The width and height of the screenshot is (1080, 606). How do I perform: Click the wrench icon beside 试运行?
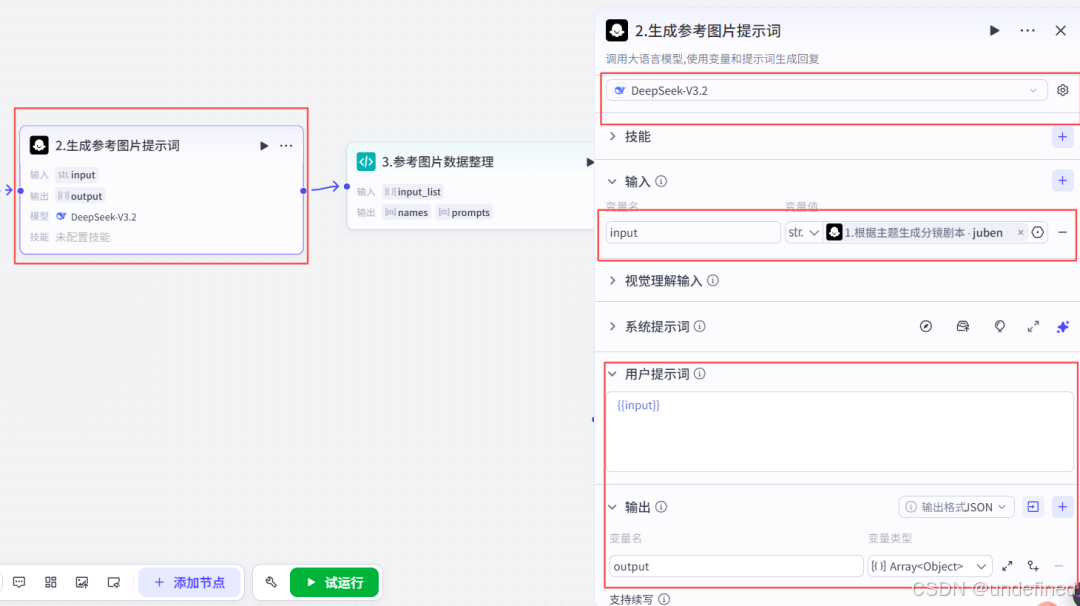[x=270, y=582]
